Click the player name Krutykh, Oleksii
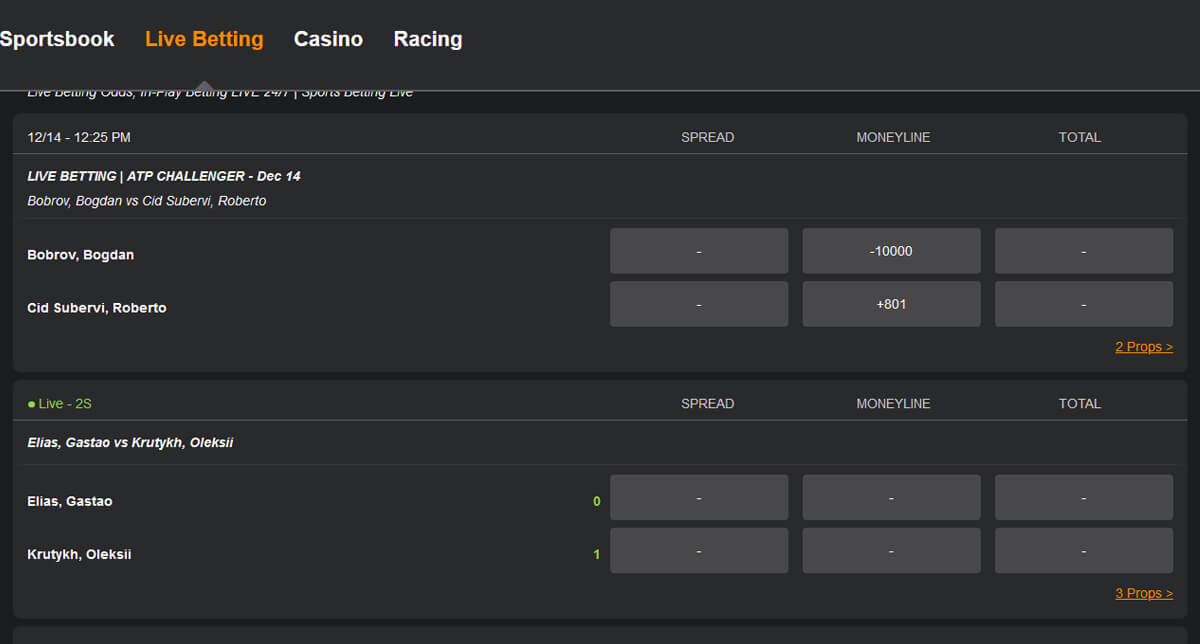Screen dimensions: 1200x644 point(79,554)
